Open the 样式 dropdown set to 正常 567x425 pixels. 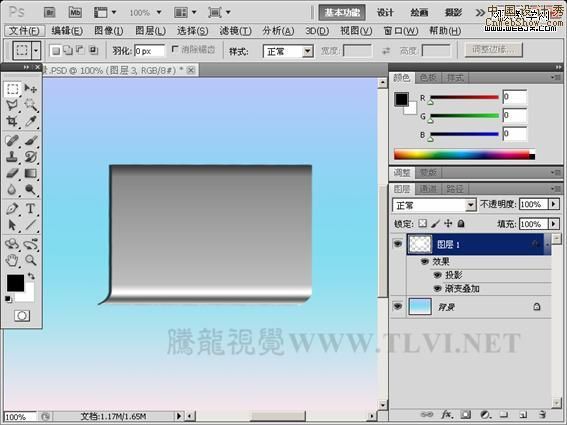point(288,51)
